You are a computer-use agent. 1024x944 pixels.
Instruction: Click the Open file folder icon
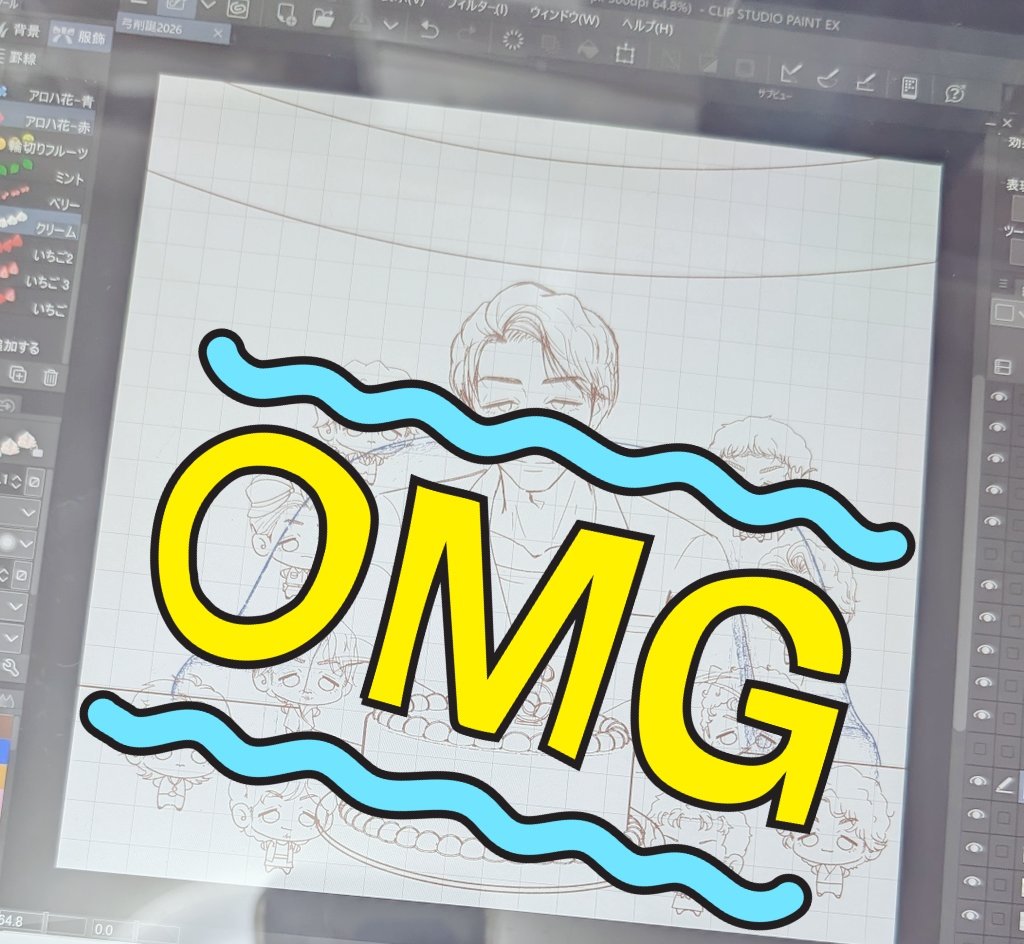(323, 16)
